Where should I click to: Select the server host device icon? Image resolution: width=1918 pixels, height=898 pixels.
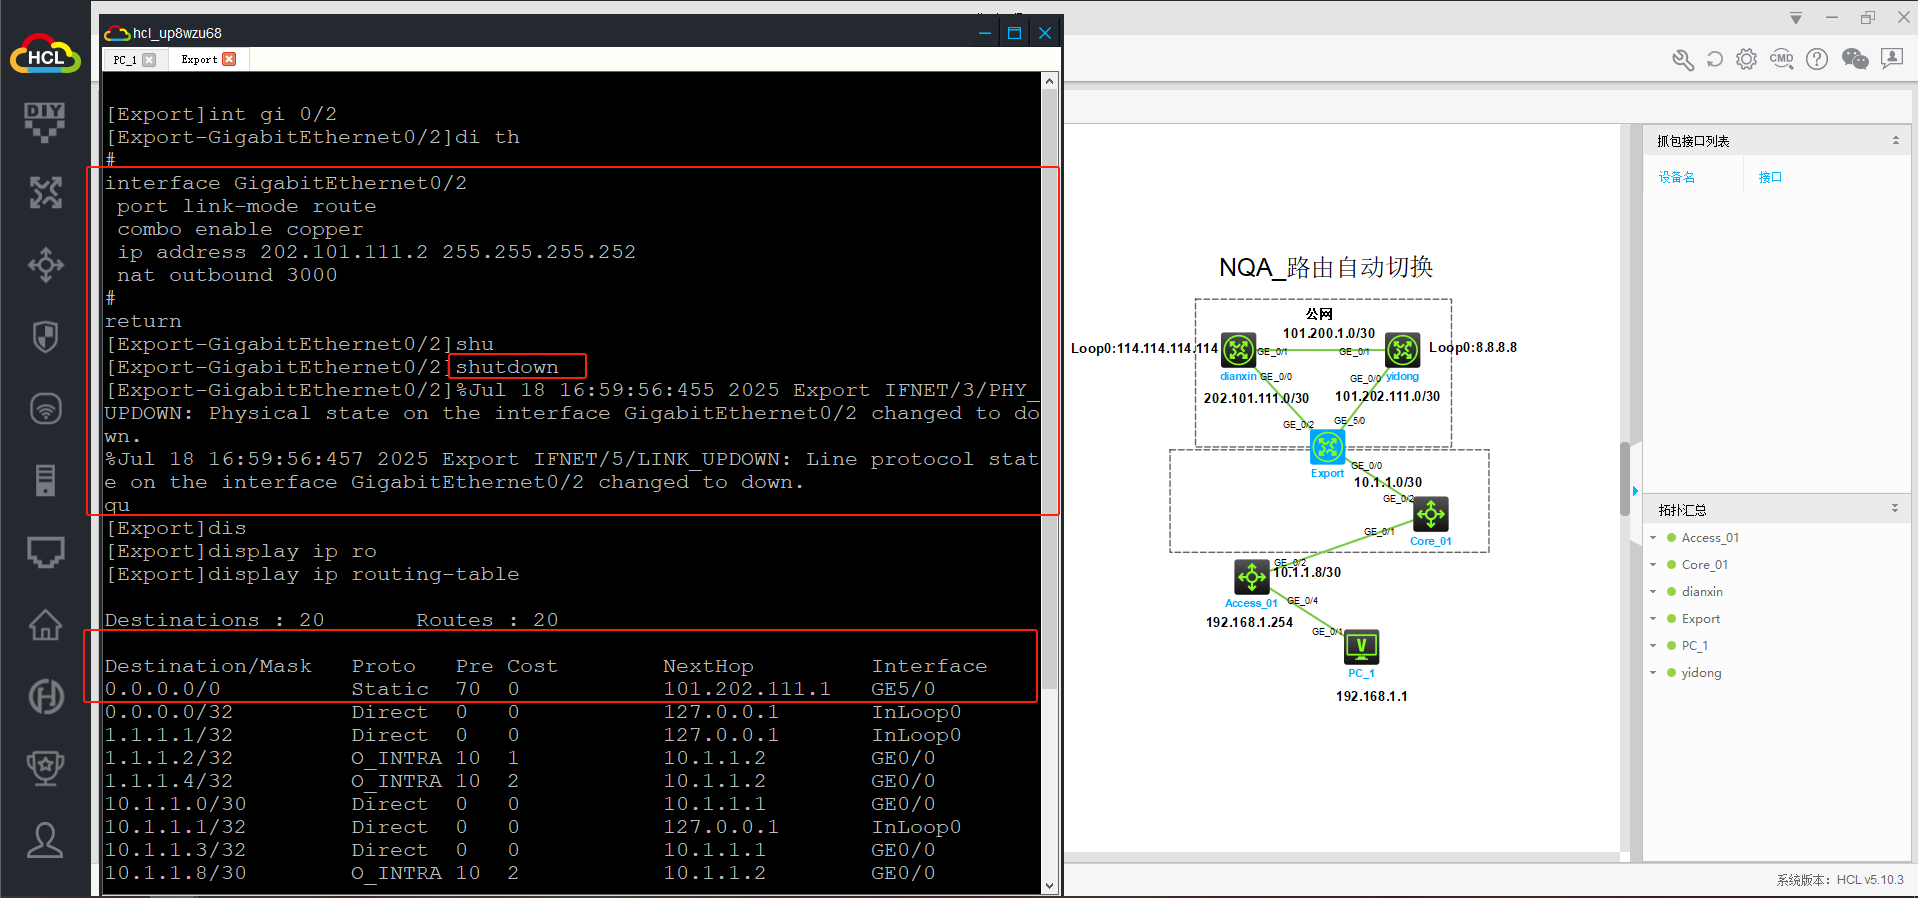[45, 480]
